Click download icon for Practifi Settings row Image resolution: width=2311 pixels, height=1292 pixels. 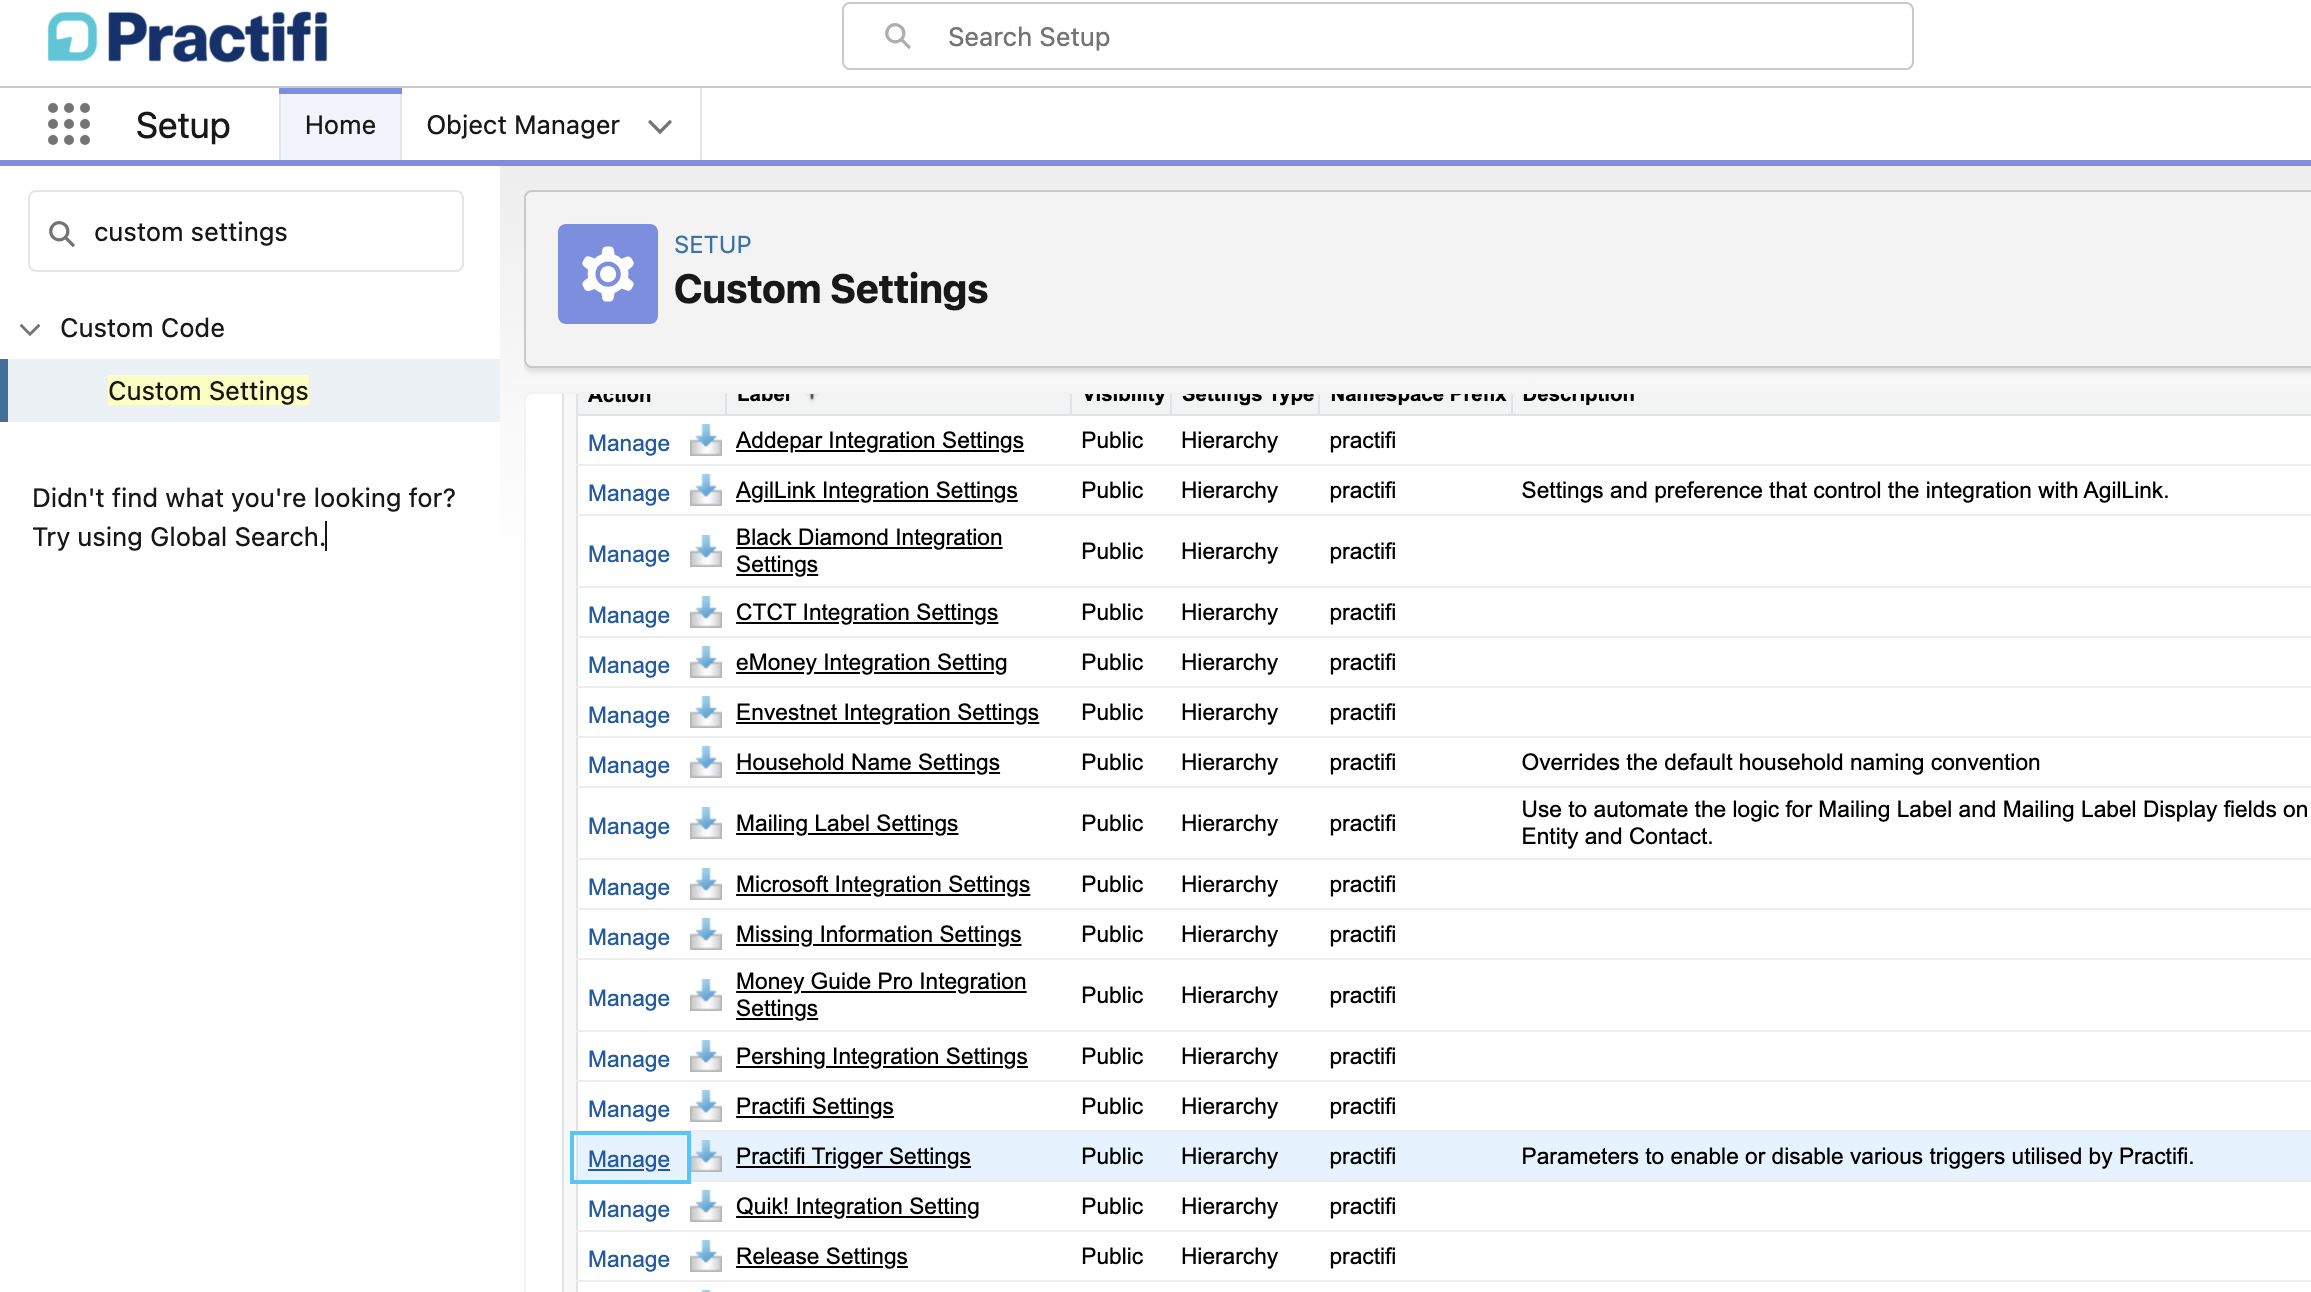point(706,1106)
